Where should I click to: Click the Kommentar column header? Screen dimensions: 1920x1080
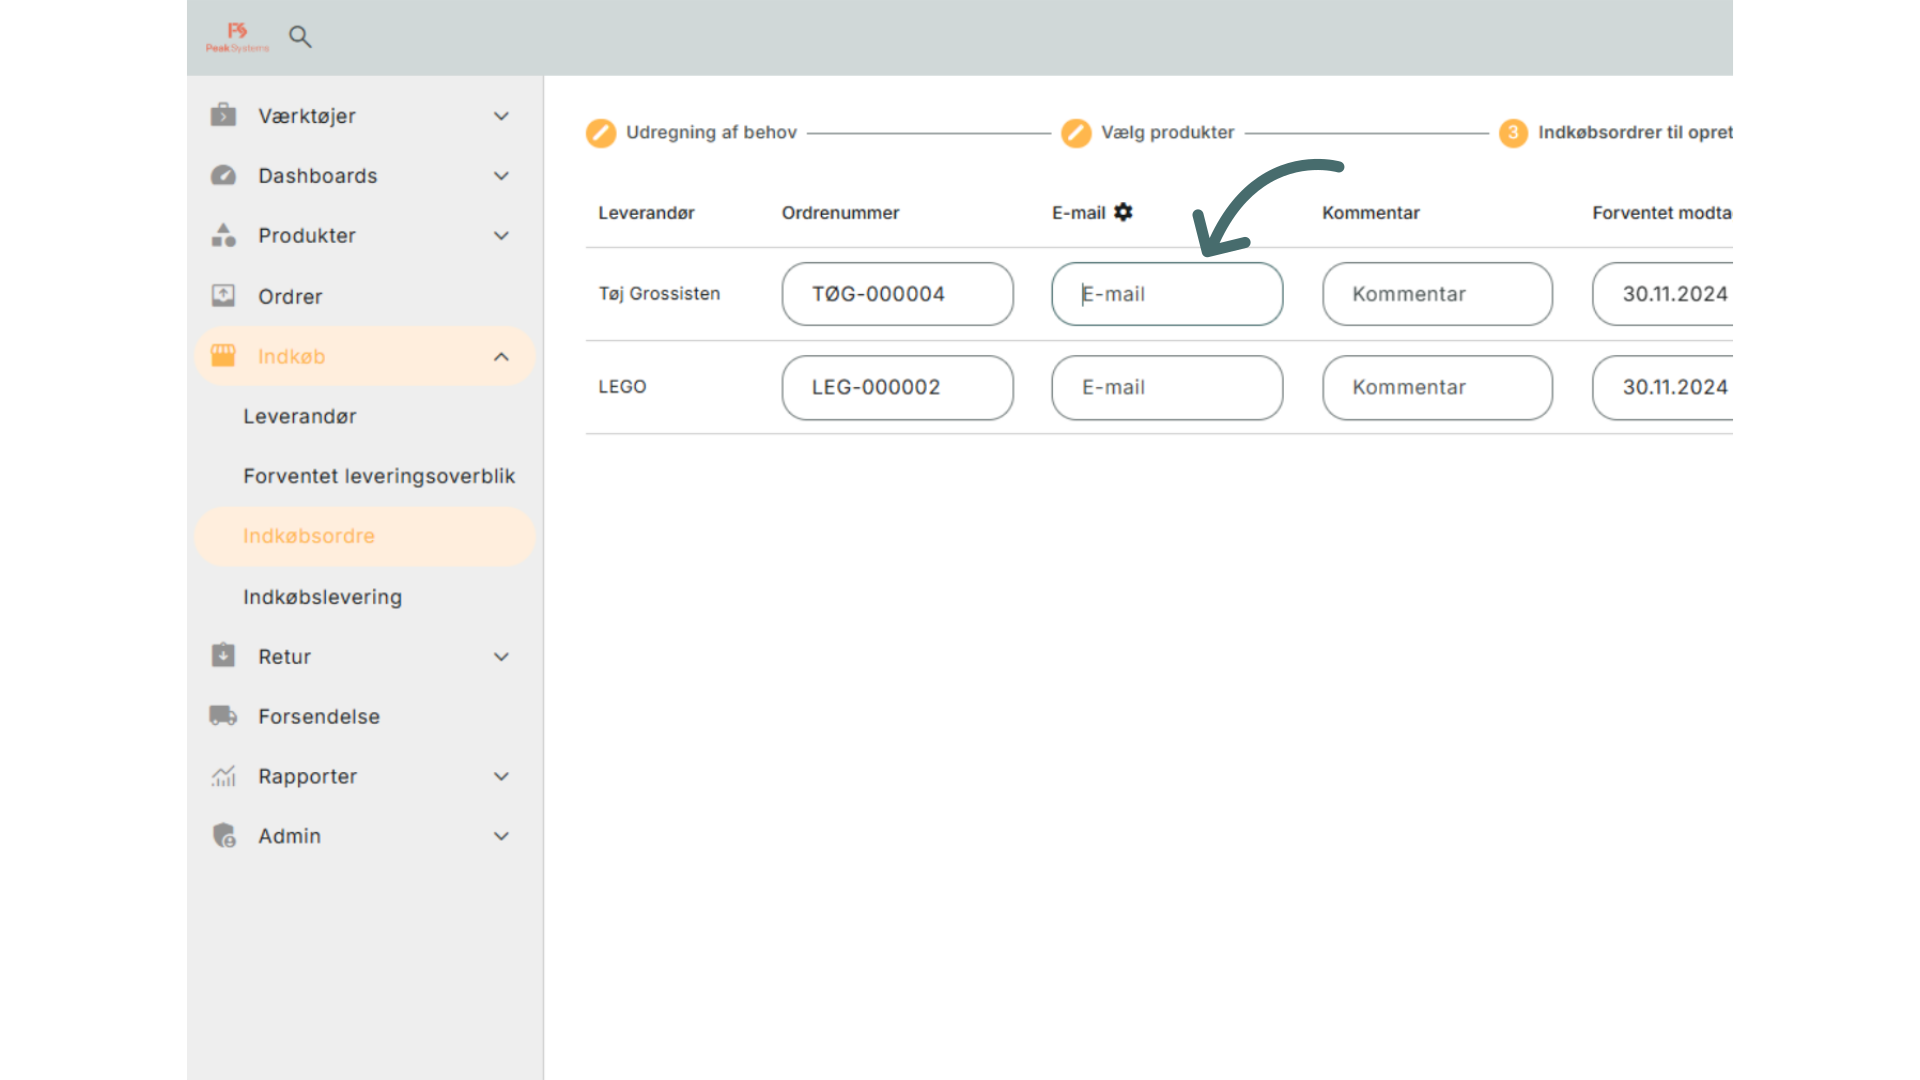1370,213
